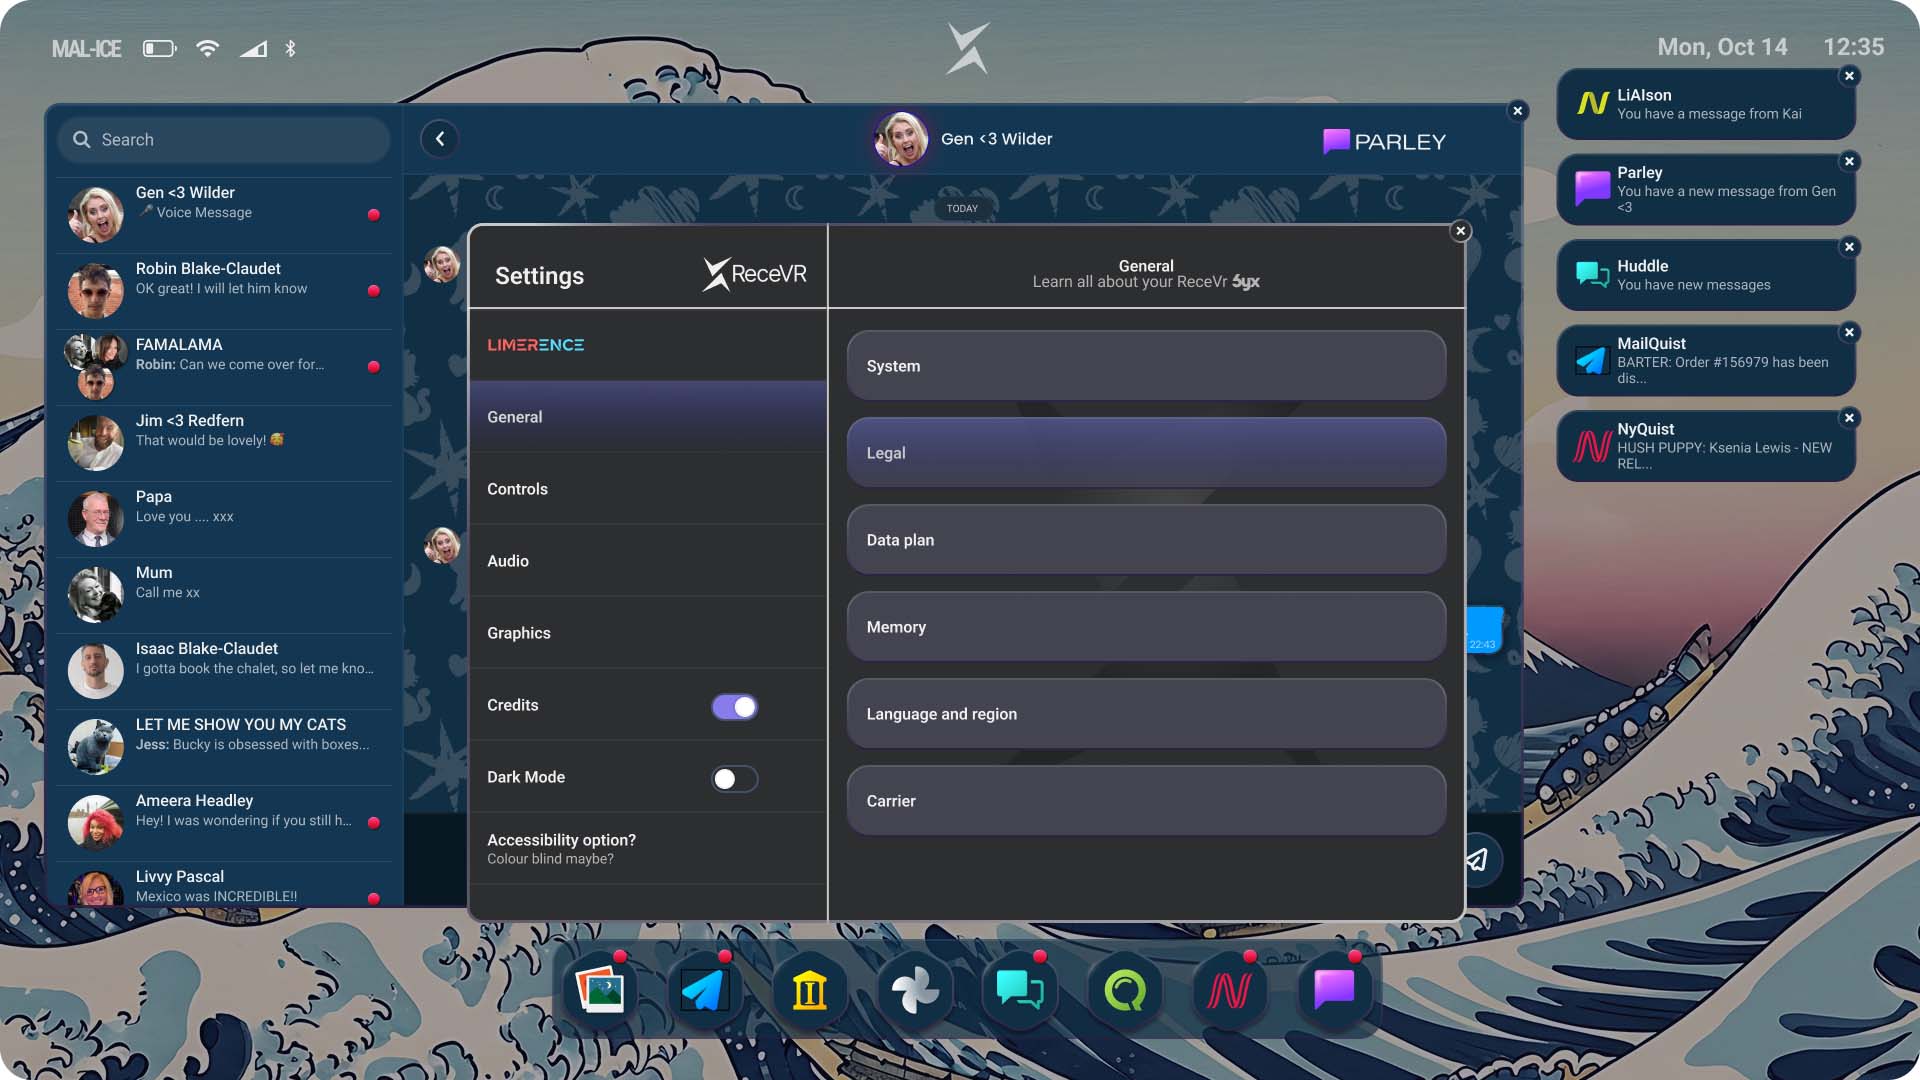Screen dimensions: 1920x1080
Task: Click the Wi-Fi status icon
Action: click(x=207, y=48)
